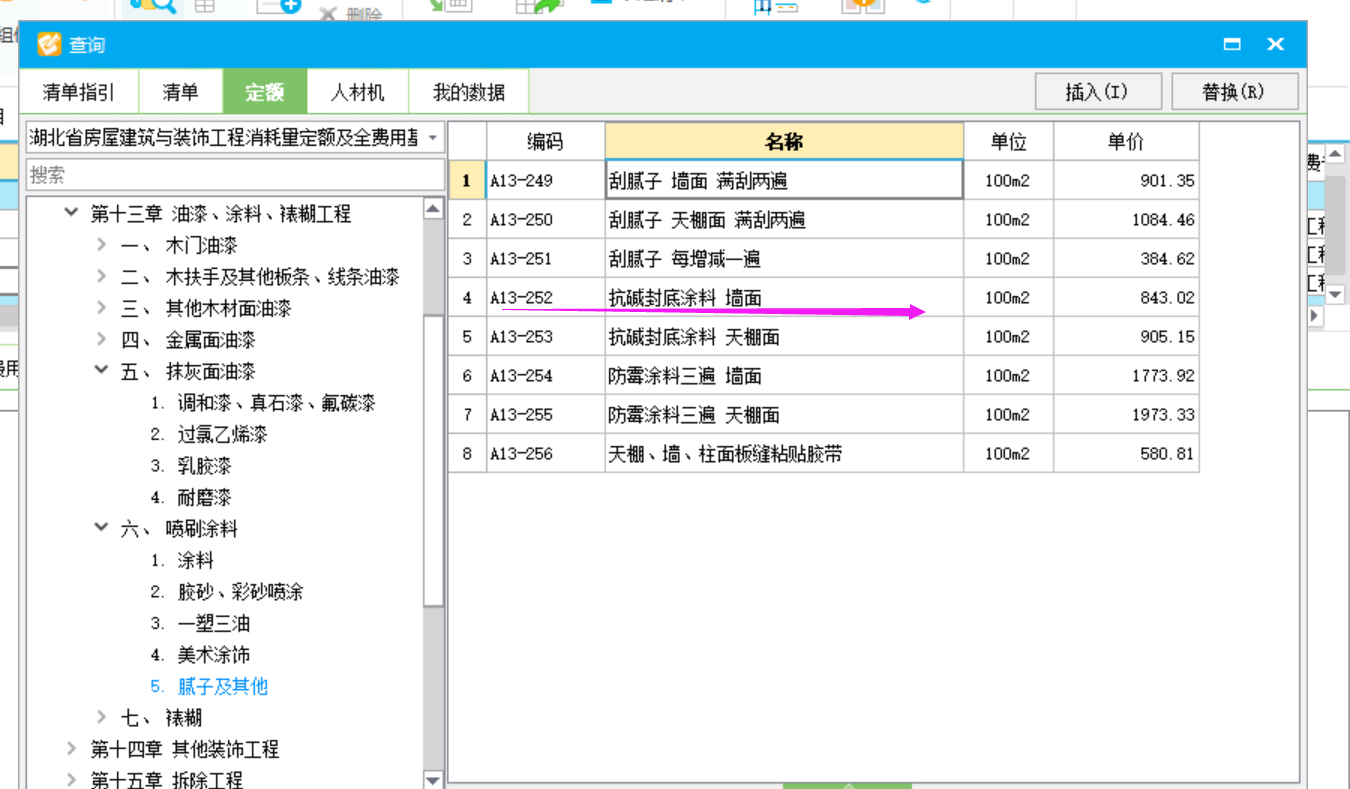Image resolution: width=1350 pixels, height=789 pixels.
Task: Select 3. 乳胶漆 tree item
Action: point(191,466)
